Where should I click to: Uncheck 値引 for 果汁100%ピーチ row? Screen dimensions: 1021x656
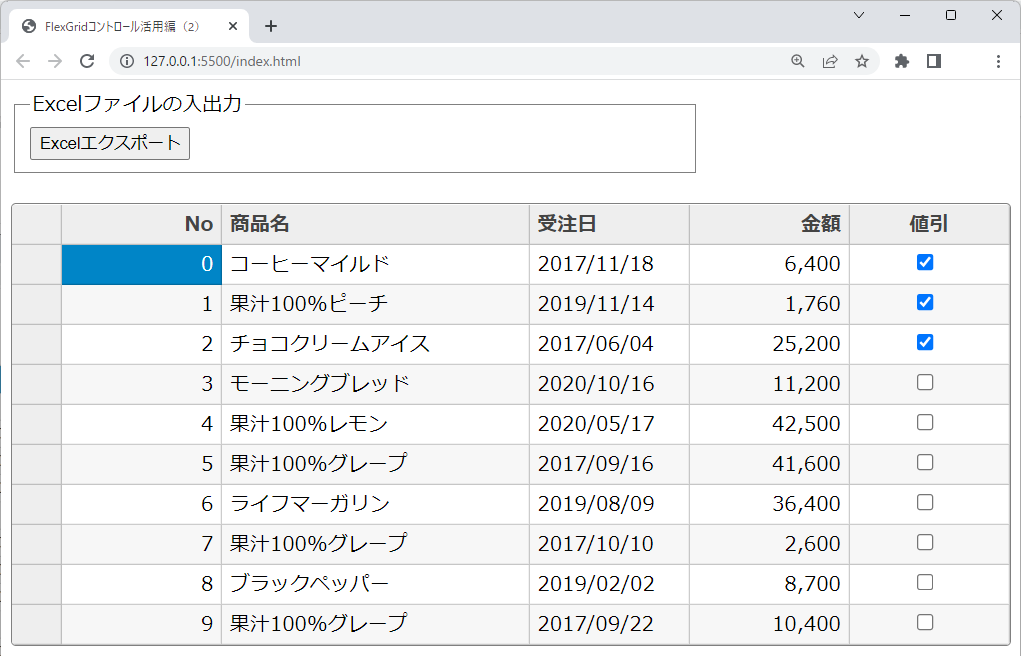925,302
